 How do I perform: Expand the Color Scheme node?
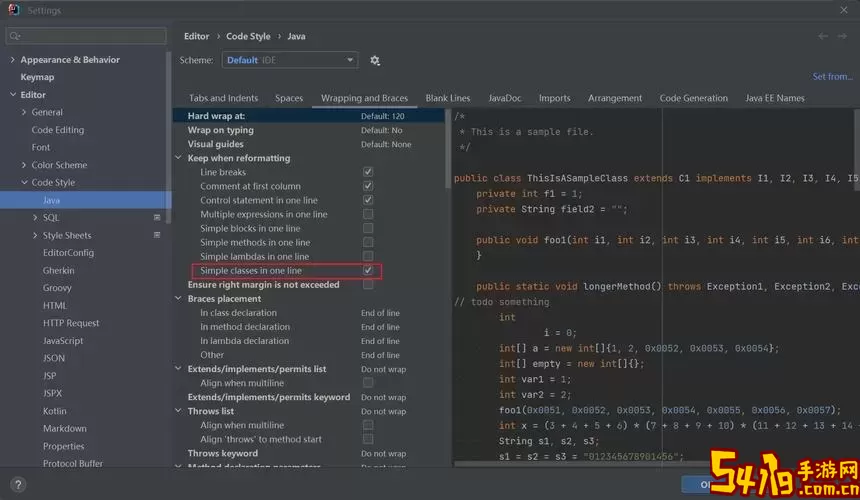pos(24,164)
